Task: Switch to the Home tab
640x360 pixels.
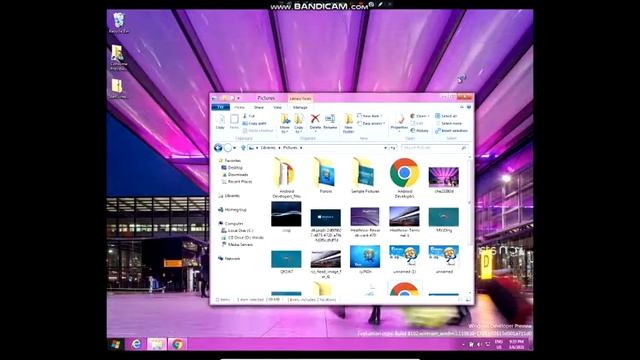Action: click(240, 107)
